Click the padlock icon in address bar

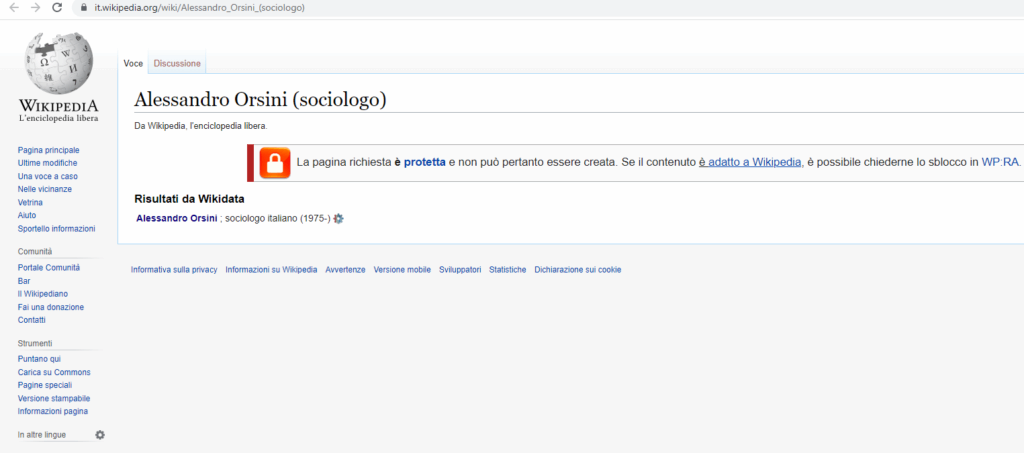click(x=84, y=8)
